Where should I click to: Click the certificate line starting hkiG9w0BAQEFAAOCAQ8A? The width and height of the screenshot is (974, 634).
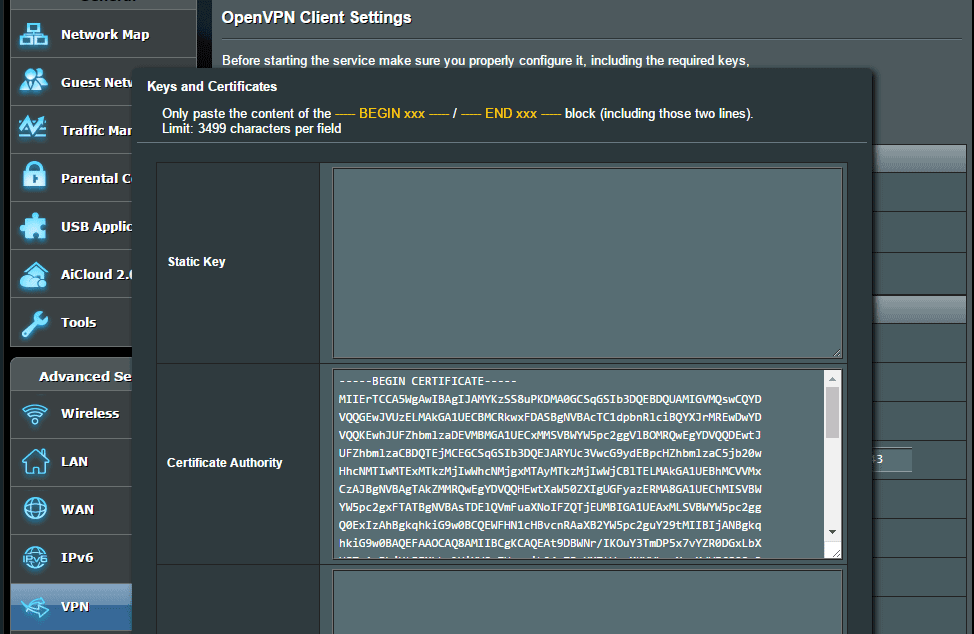550,543
